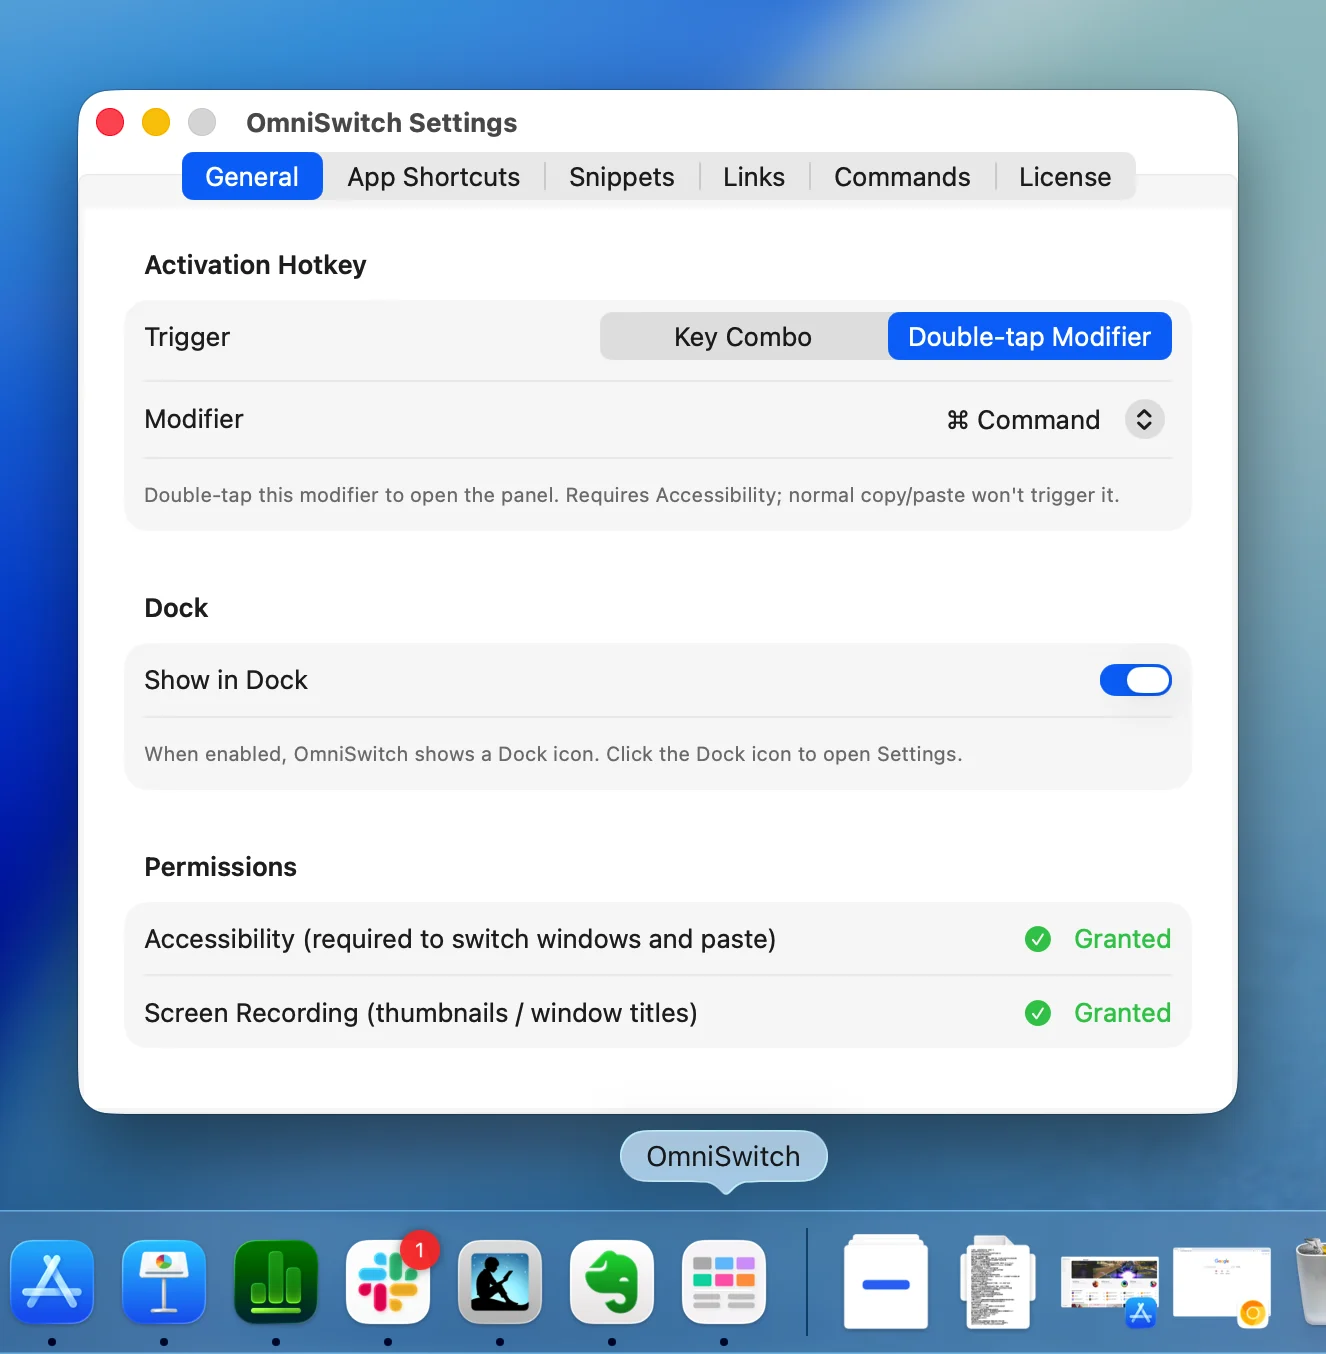Click the Show in Dock label
The image size is (1326, 1354).
(x=226, y=680)
